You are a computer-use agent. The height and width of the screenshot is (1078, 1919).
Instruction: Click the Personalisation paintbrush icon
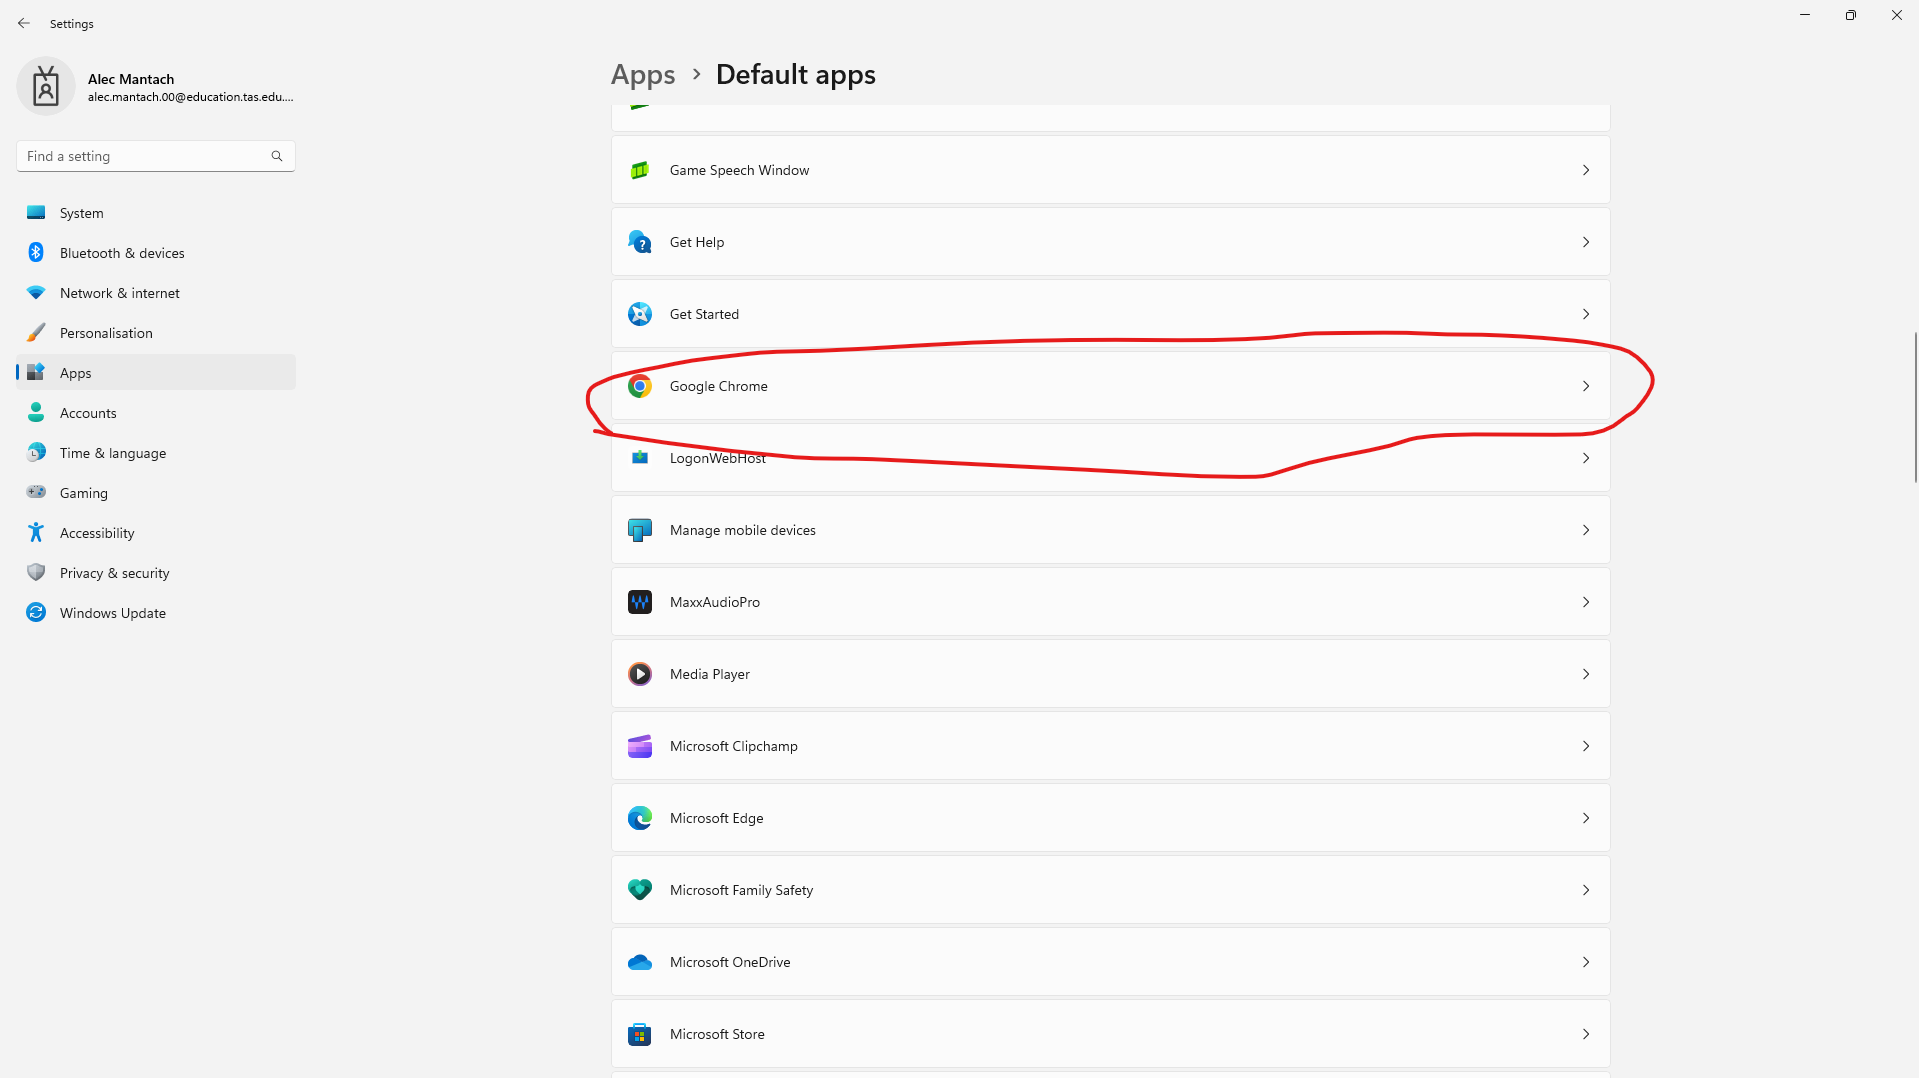click(36, 333)
